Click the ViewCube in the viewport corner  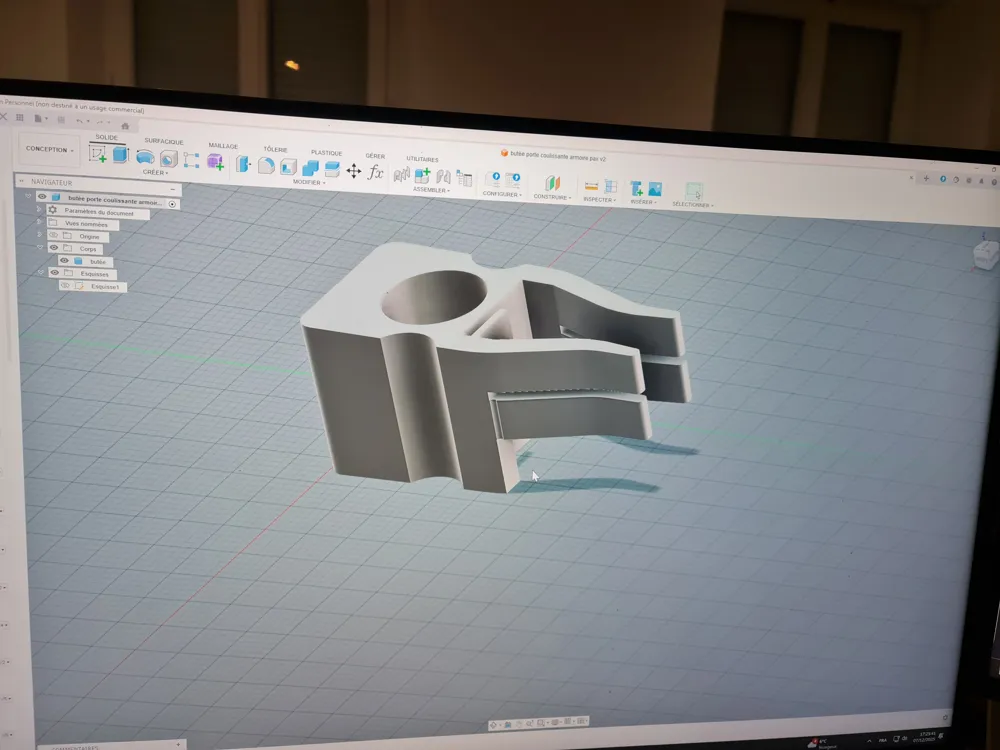pos(985,253)
